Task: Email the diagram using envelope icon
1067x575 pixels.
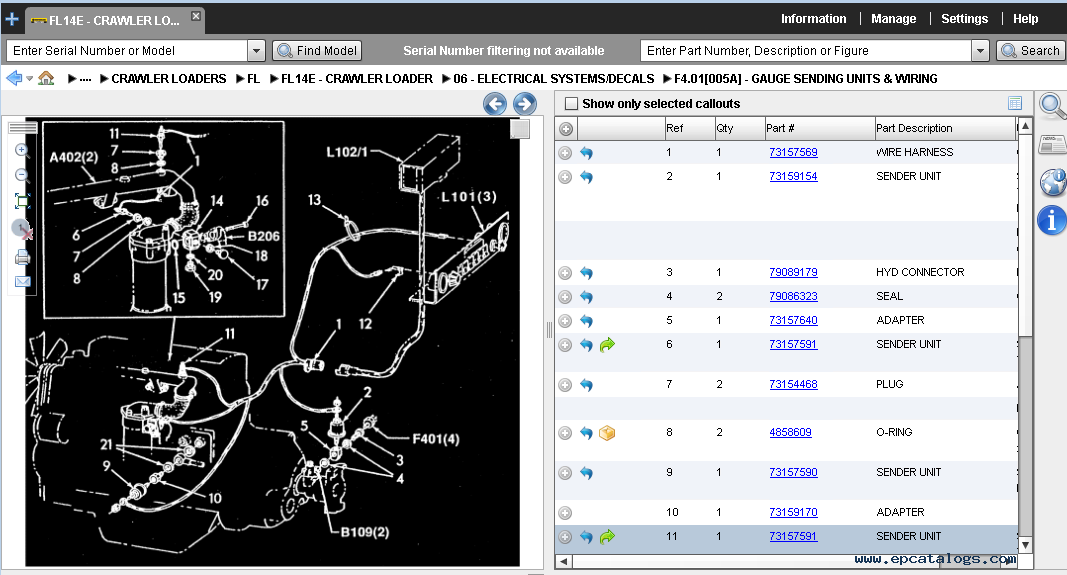Action: point(22,282)
